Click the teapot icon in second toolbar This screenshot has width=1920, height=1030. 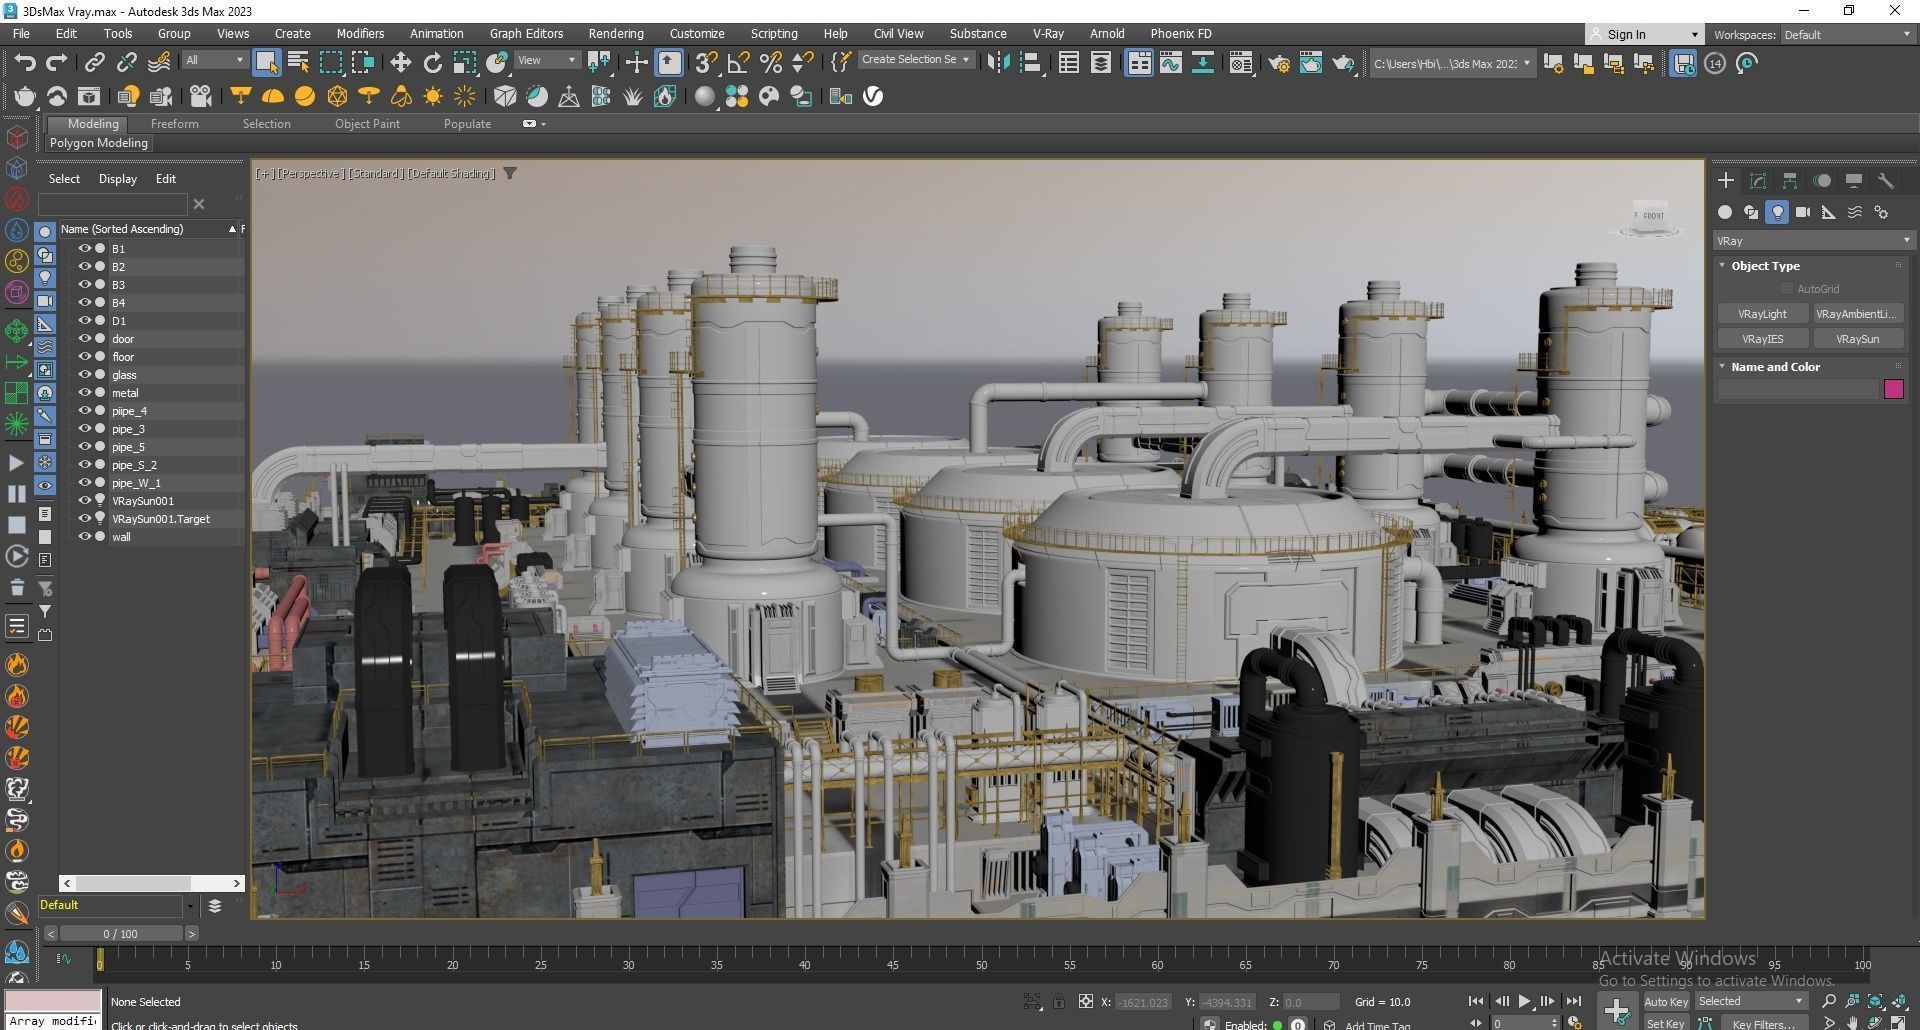[25, 96]
